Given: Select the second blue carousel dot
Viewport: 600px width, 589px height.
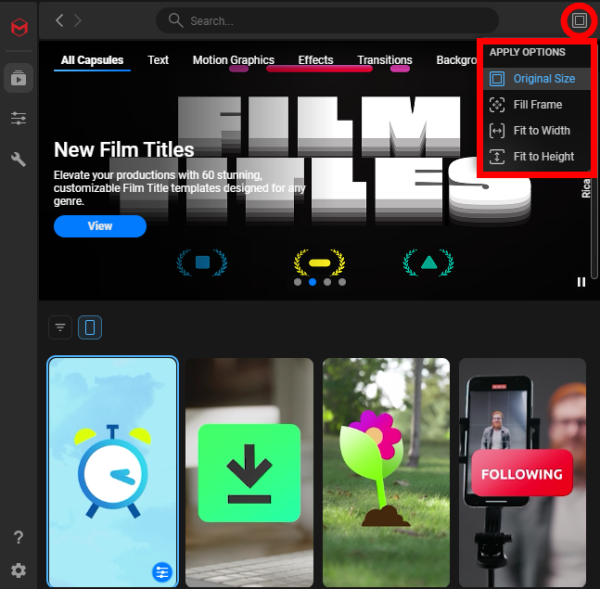Looking at the screenshot, I should pyautogui.click(x=313, y=282).
